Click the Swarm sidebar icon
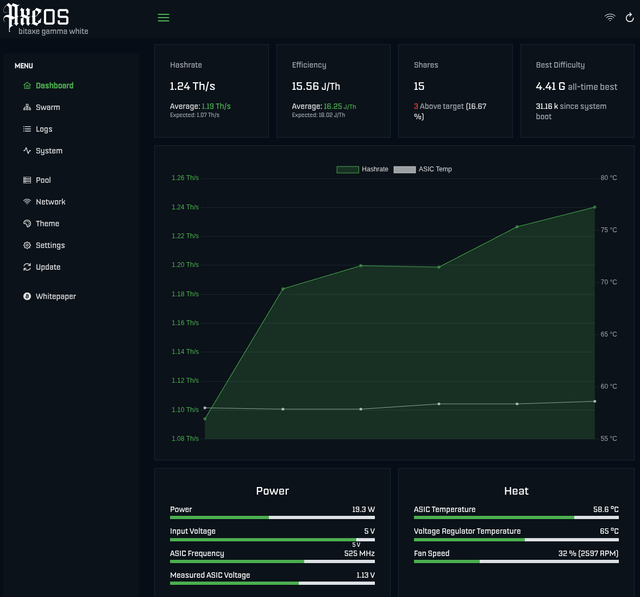 pos(27,107)
